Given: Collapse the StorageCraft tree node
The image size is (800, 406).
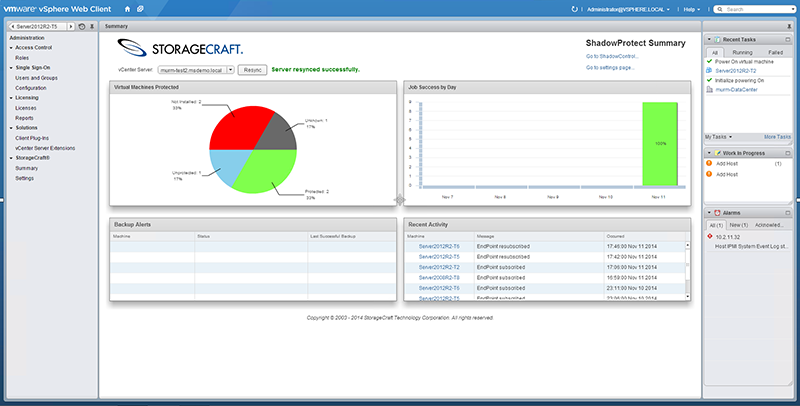Looking at the screenshot, I should click(11, 158).
